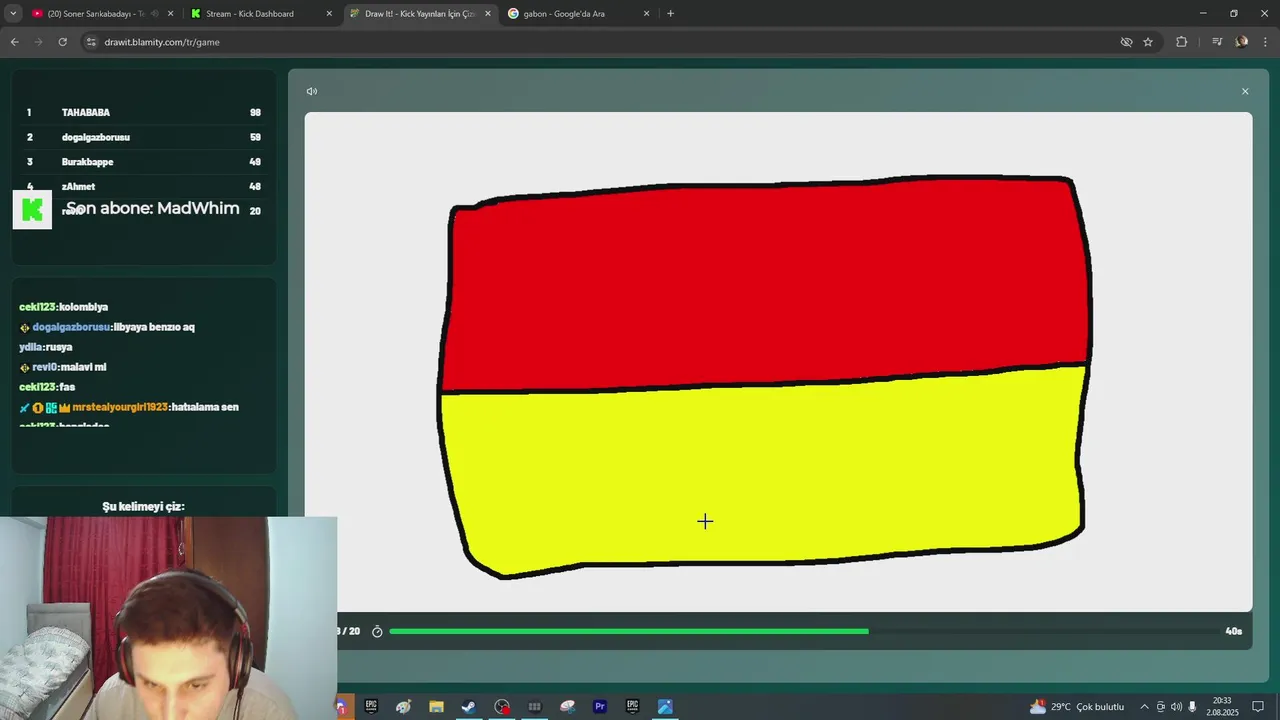
Task: Open the taskbar clock 20:33
Action: click(1222, 706)
